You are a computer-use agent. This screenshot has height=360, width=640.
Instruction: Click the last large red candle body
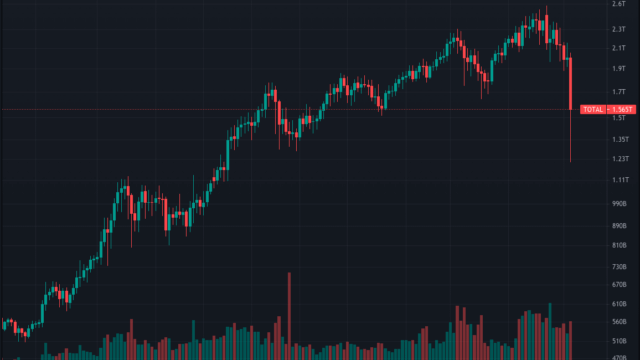point(570,84)
